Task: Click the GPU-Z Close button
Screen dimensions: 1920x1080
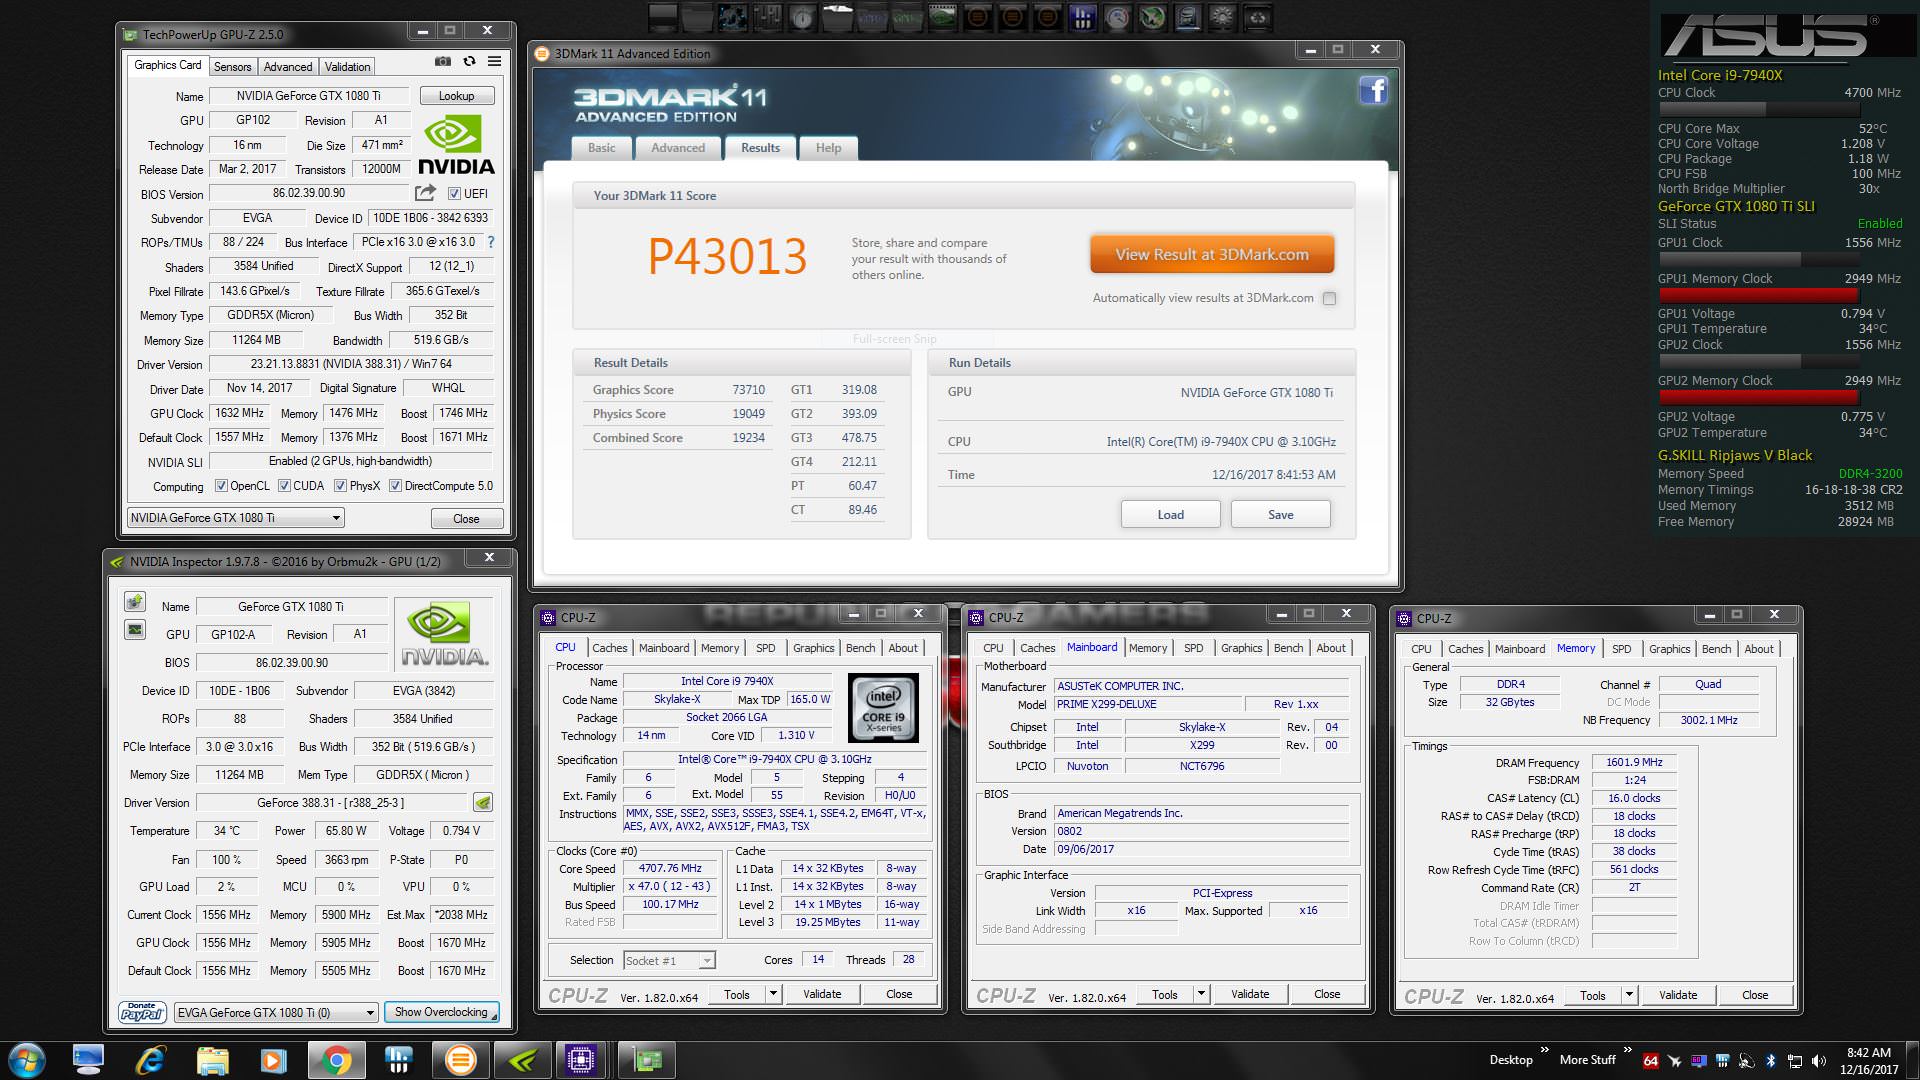Action: [466, 518]
